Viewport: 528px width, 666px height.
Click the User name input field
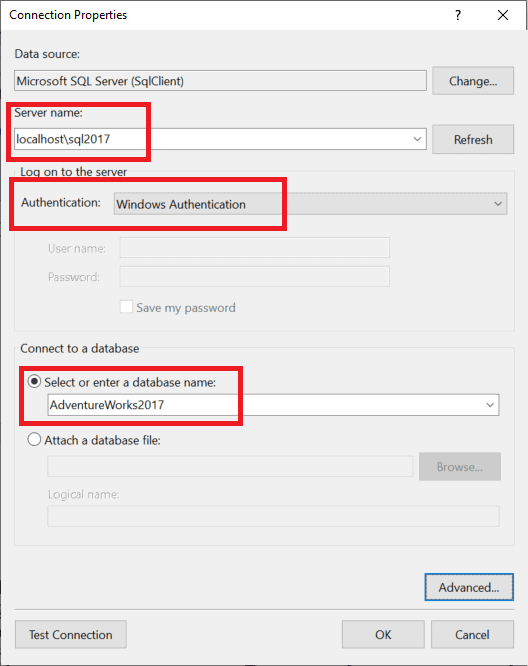point(254,248)
